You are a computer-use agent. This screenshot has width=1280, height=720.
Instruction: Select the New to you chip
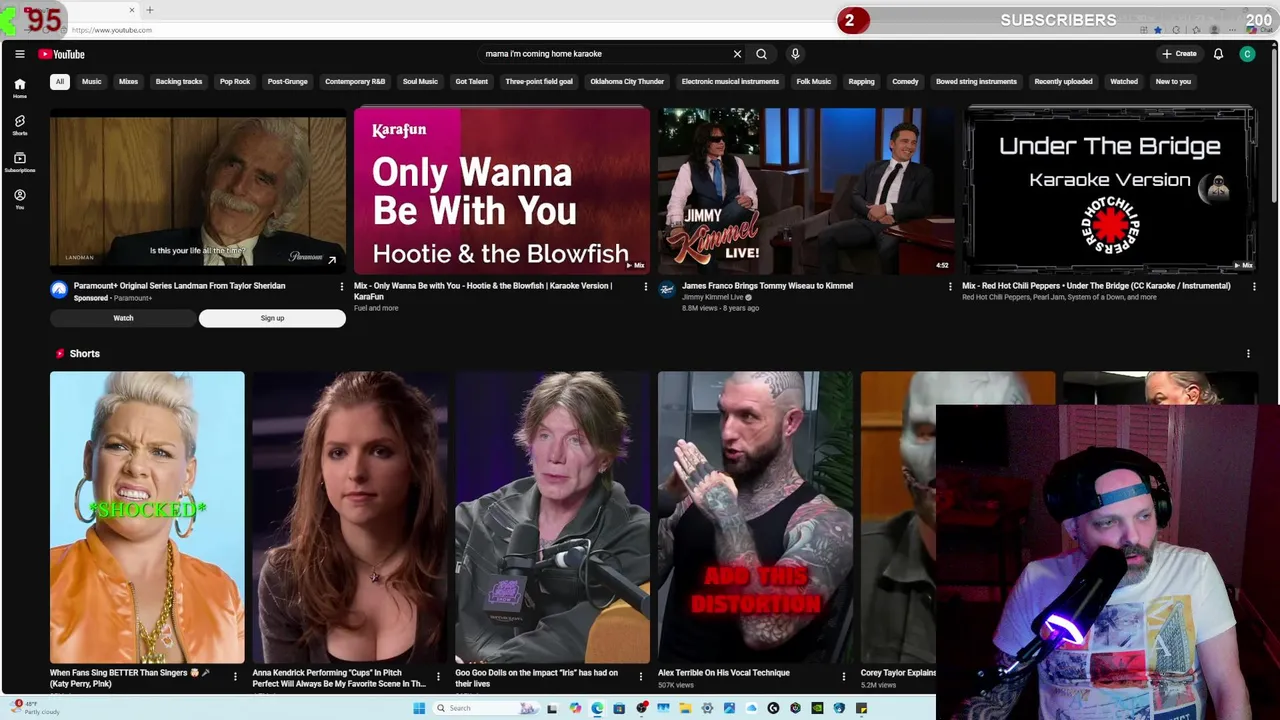(1173, 82)
